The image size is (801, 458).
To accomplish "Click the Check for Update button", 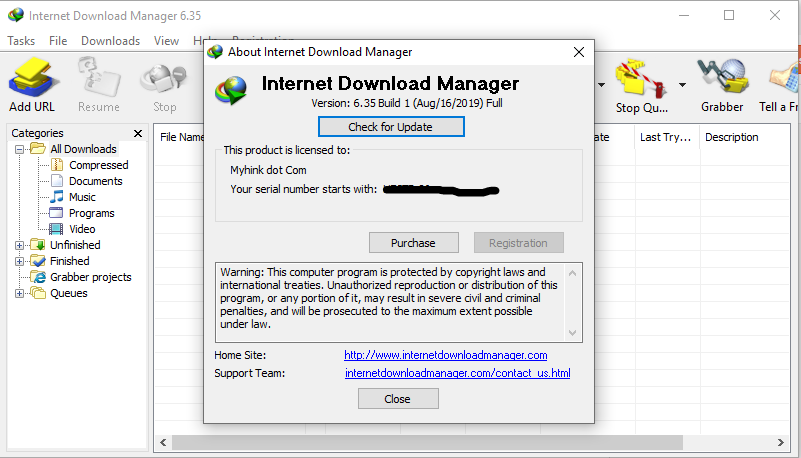I will (391, 127).
